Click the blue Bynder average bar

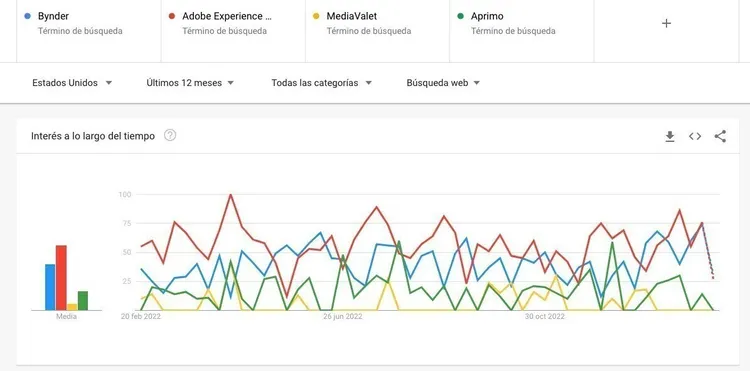coord(50,287)
